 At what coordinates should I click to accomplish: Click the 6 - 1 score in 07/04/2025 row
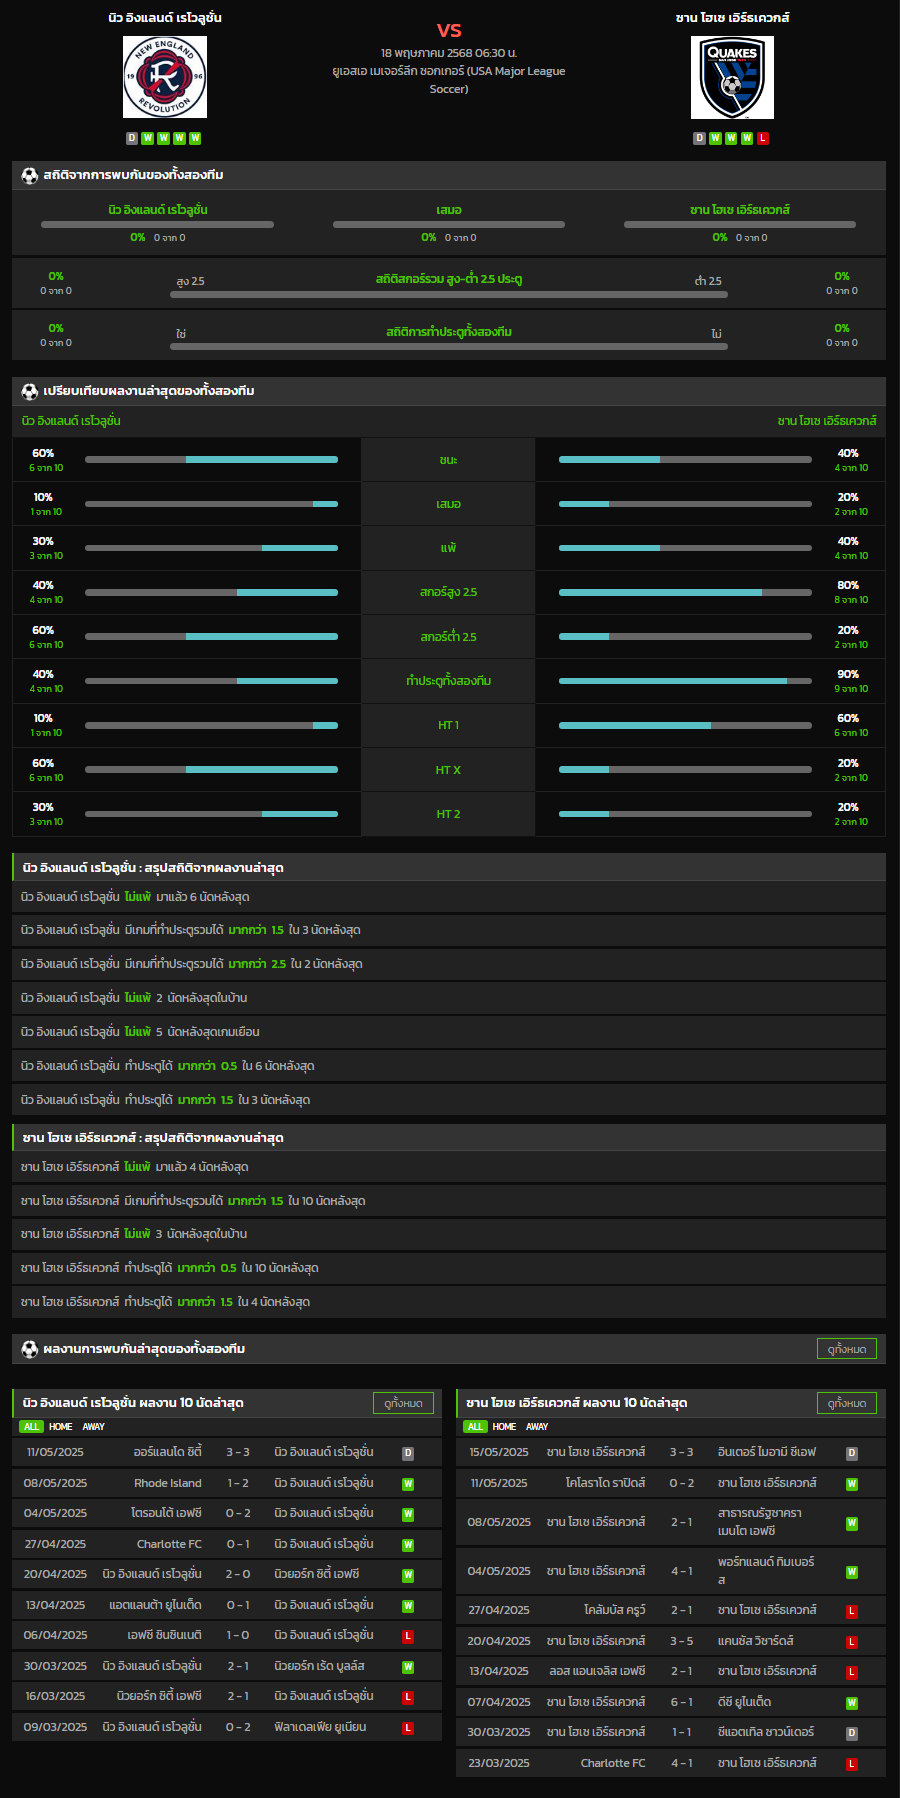(x=681, y=1702)
